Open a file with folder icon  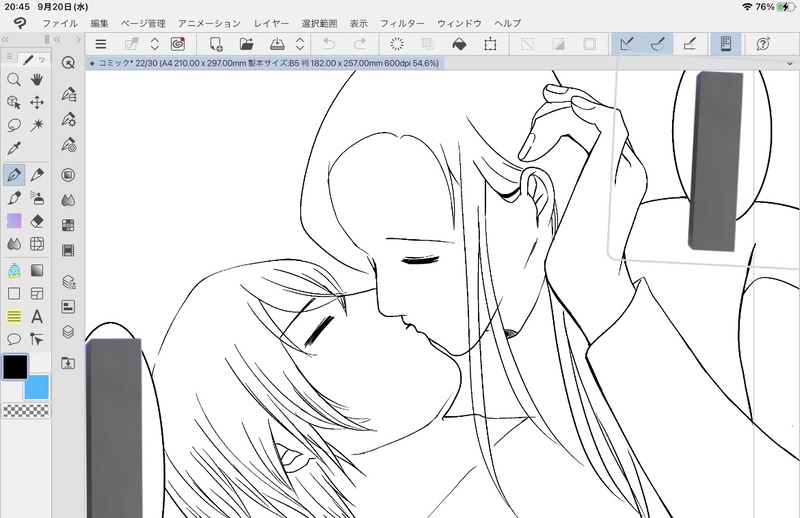pyautogui.click(x=246, y=44)
